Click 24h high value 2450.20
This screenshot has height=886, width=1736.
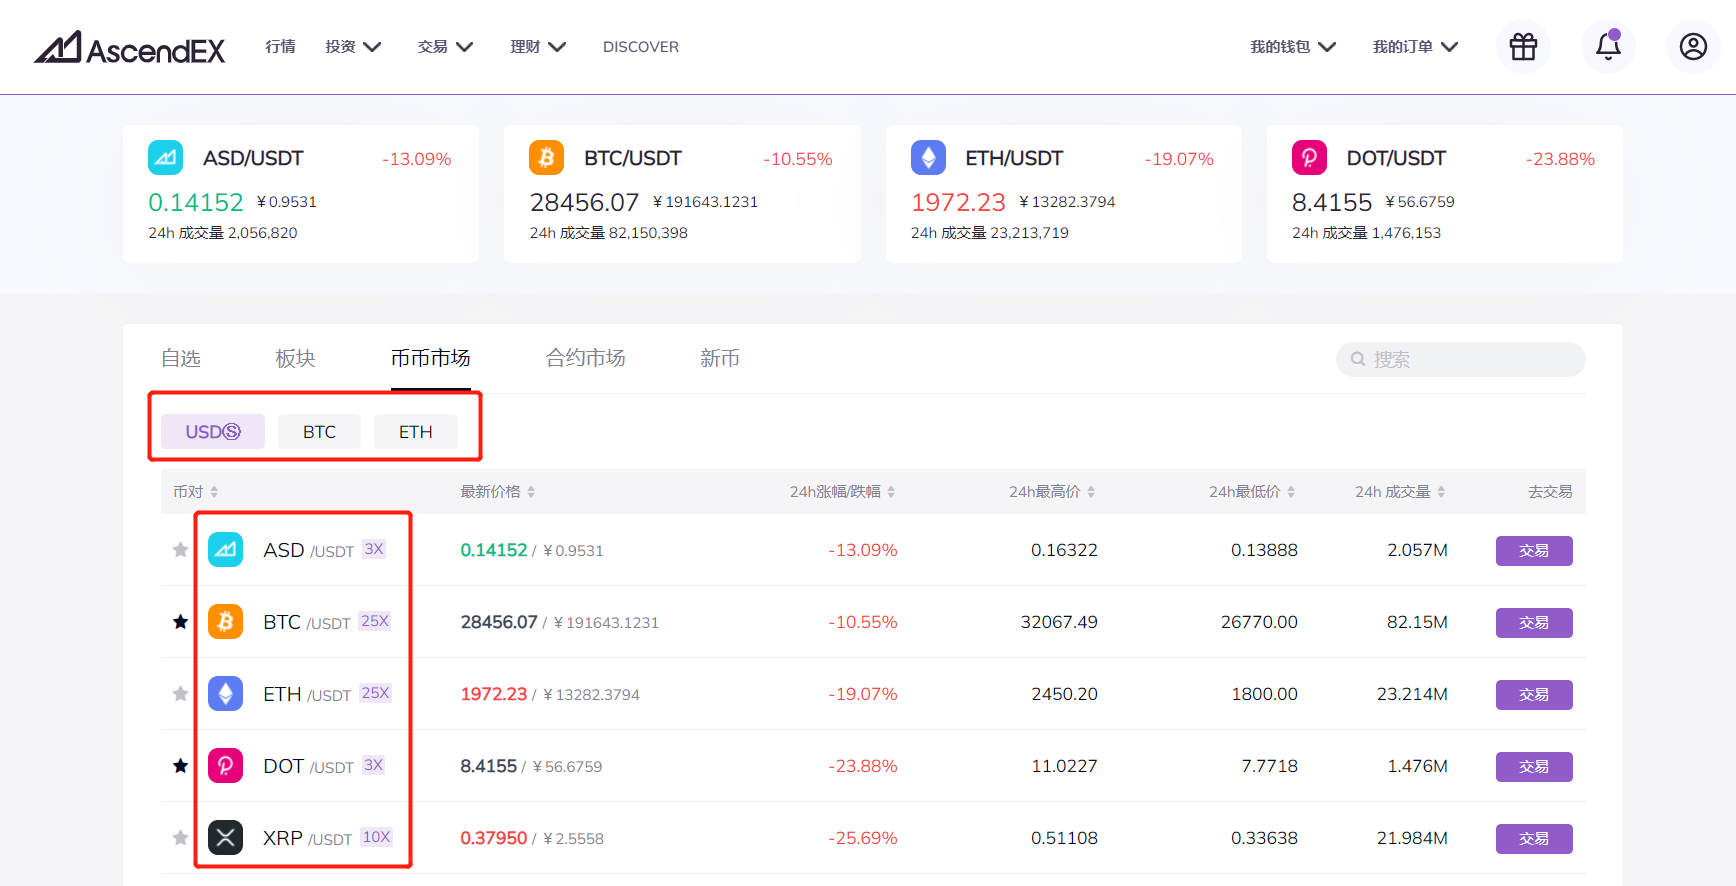coord(1065,694)
